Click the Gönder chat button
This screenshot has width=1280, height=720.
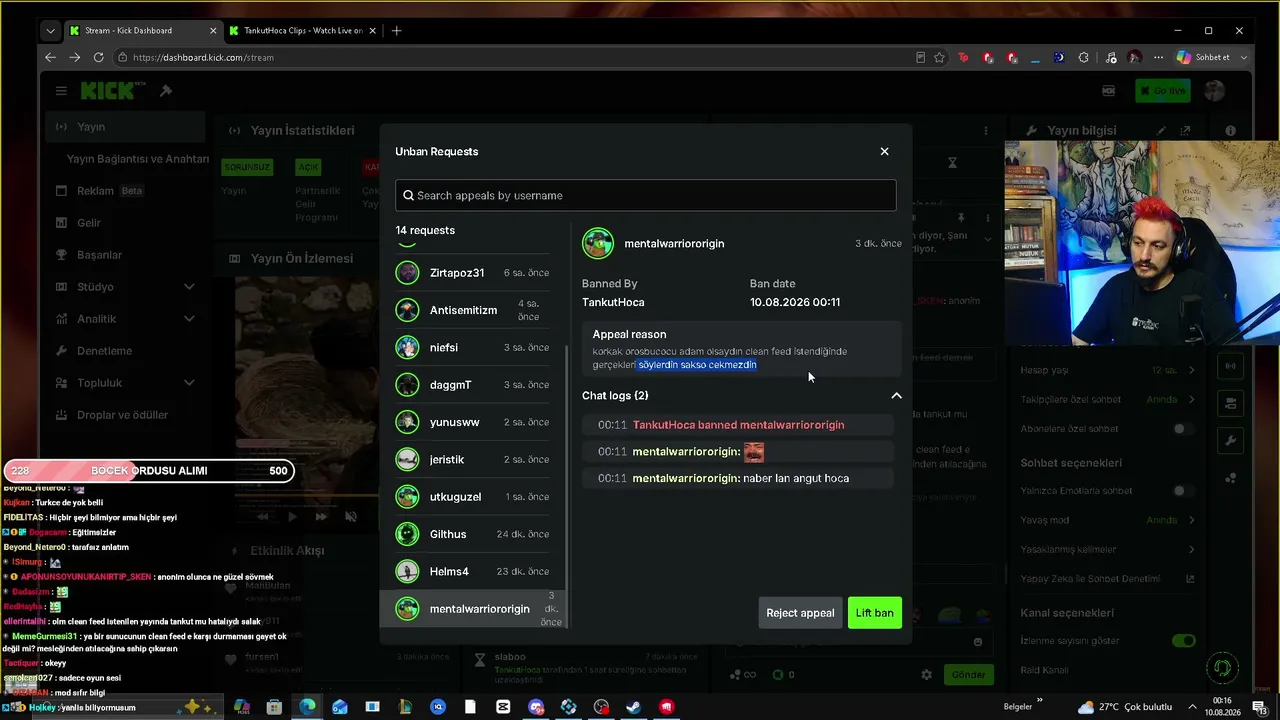click(968, 675)
